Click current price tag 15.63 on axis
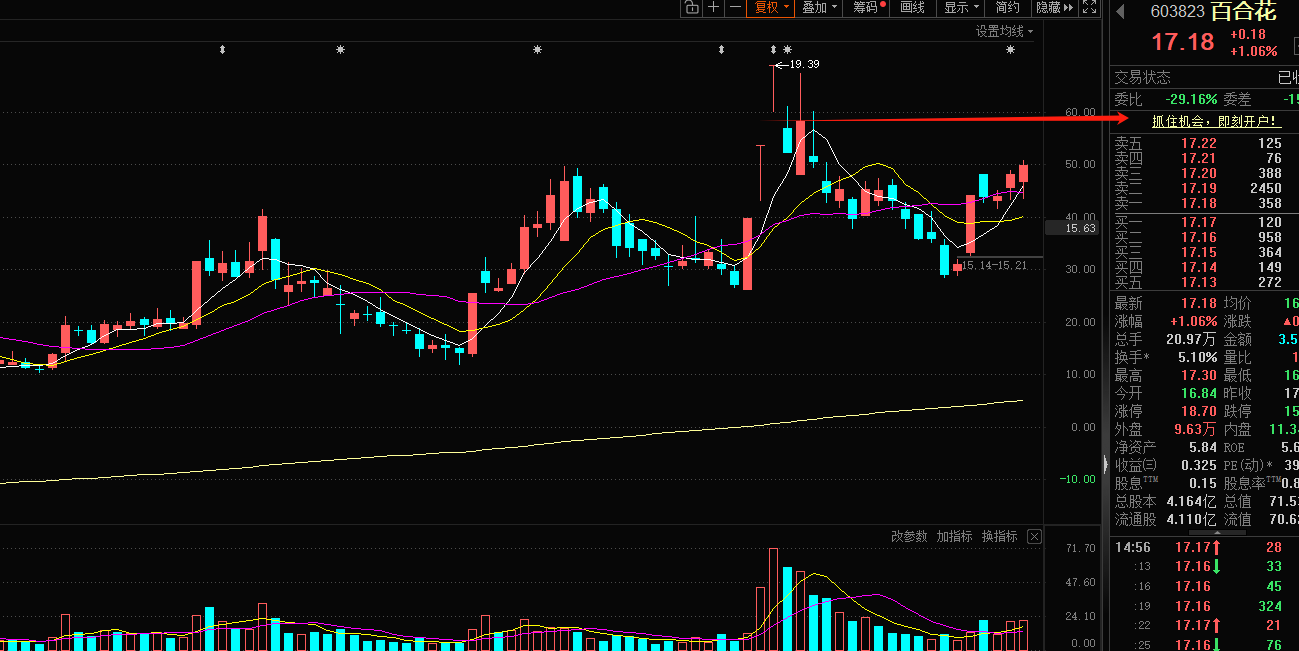1299x651 pixels. (x=1072, y=228)
